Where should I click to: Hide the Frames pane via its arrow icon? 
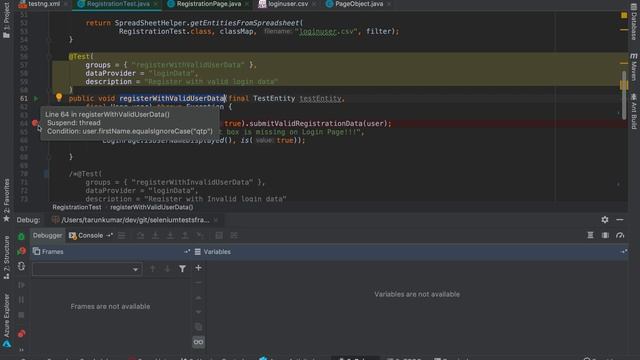187,252
